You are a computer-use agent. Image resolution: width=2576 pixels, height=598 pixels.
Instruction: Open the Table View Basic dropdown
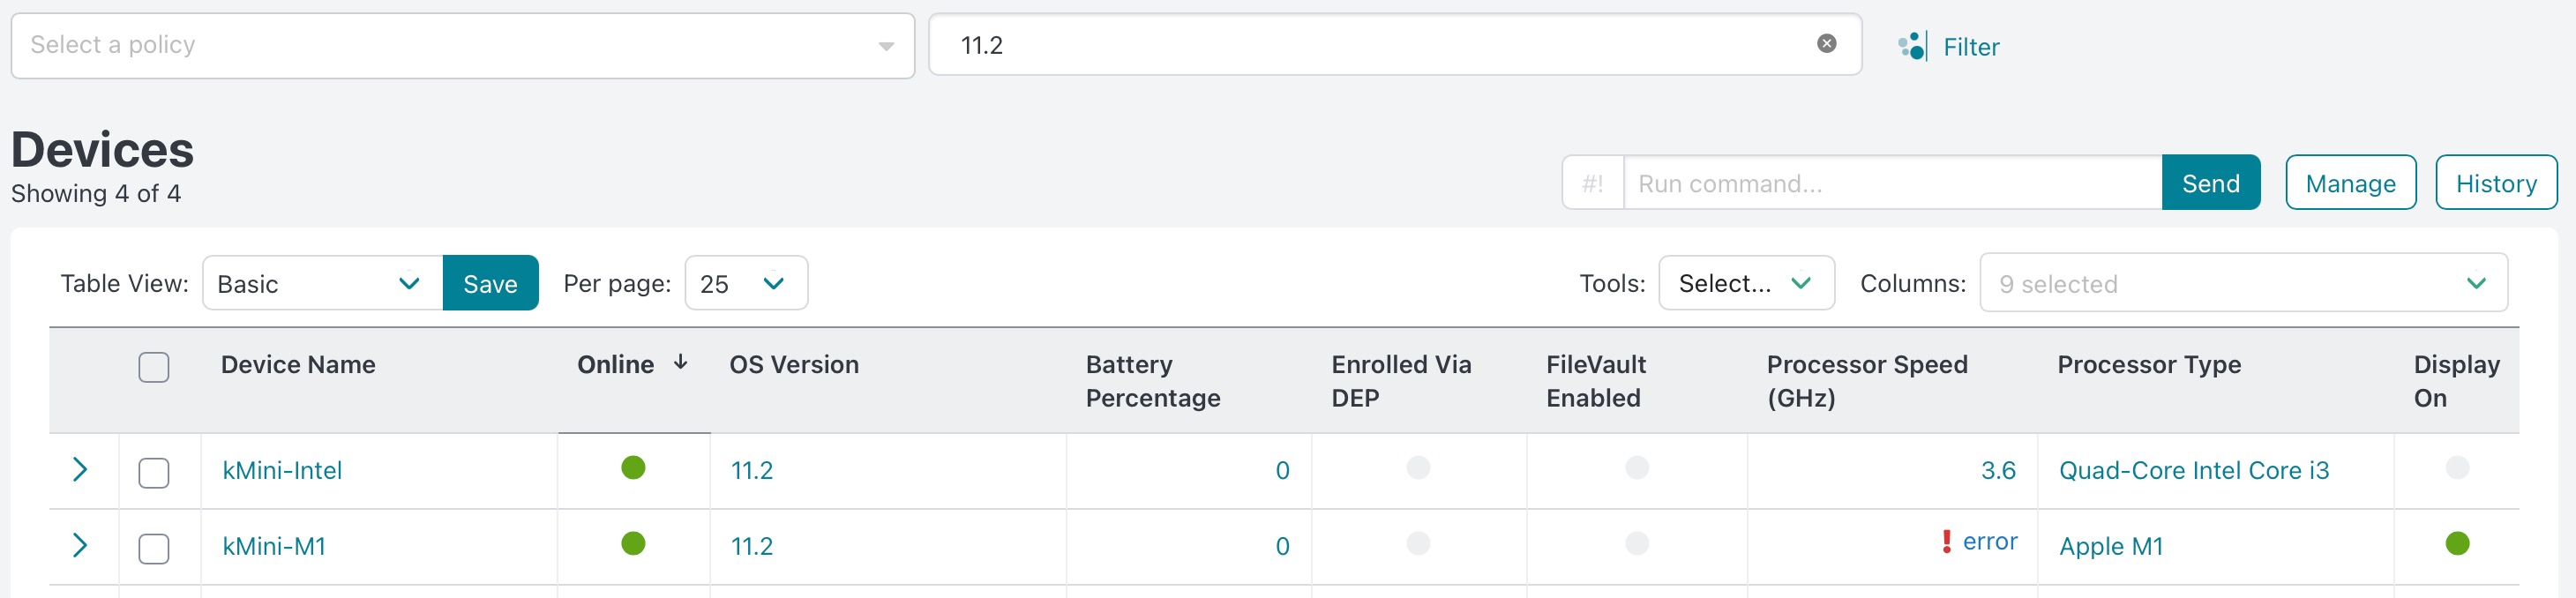(x=321, y=283)
